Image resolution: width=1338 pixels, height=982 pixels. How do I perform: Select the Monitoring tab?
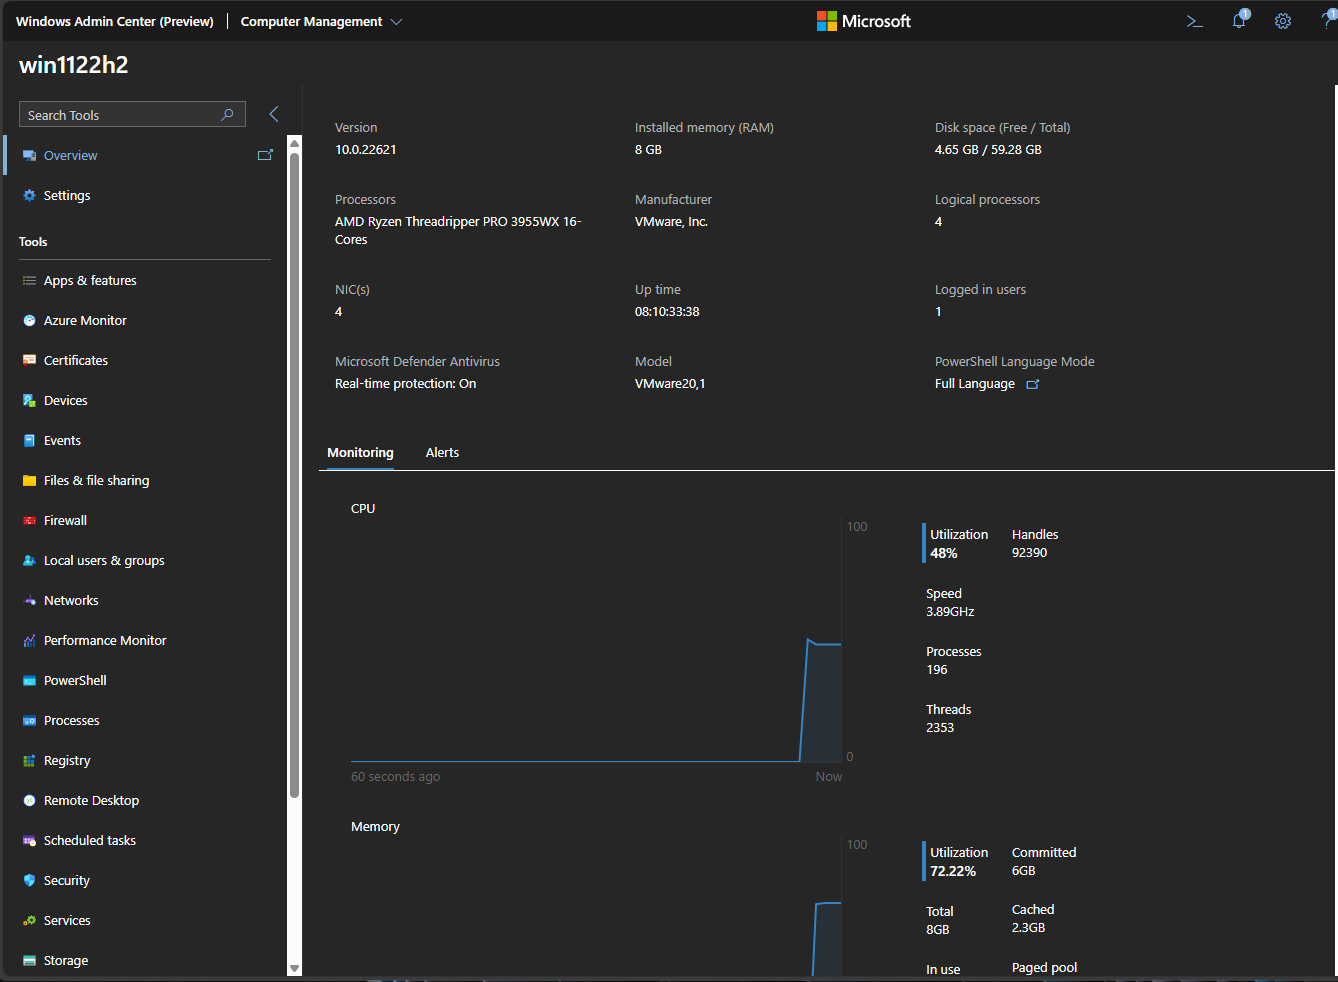point(360,452)
